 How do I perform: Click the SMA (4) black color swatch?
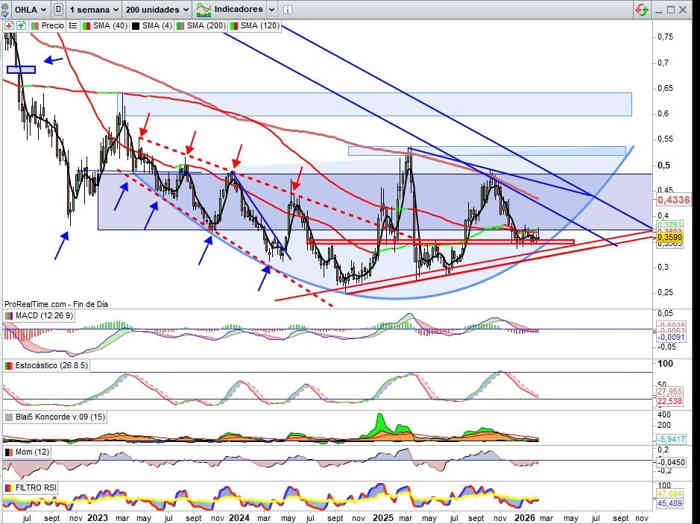pos(134,24)
